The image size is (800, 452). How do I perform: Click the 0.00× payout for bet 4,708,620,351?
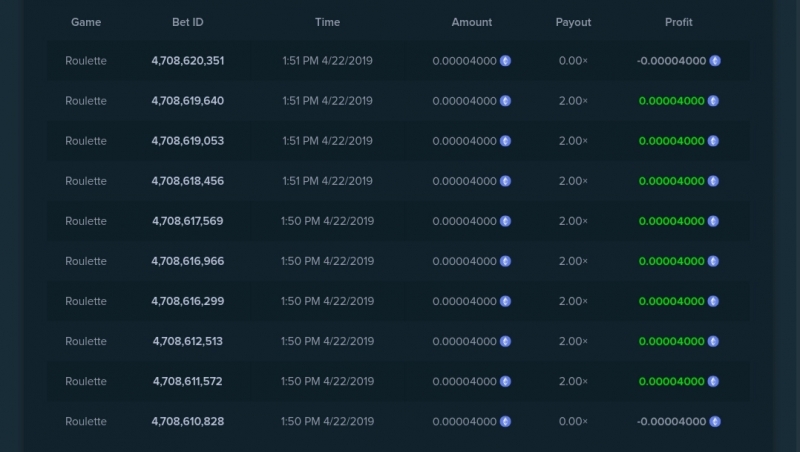pos(573,61)
